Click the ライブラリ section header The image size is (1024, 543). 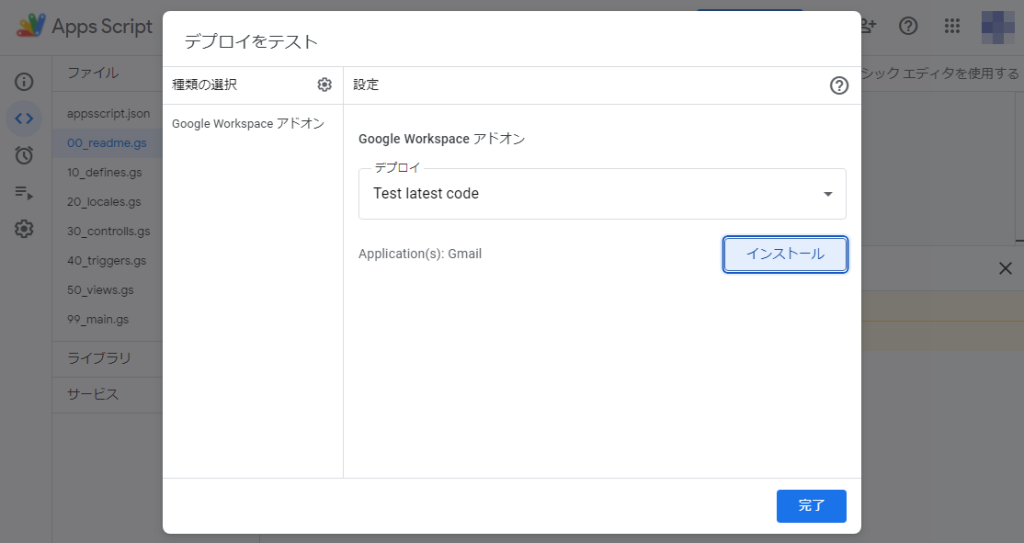[99, 358]
